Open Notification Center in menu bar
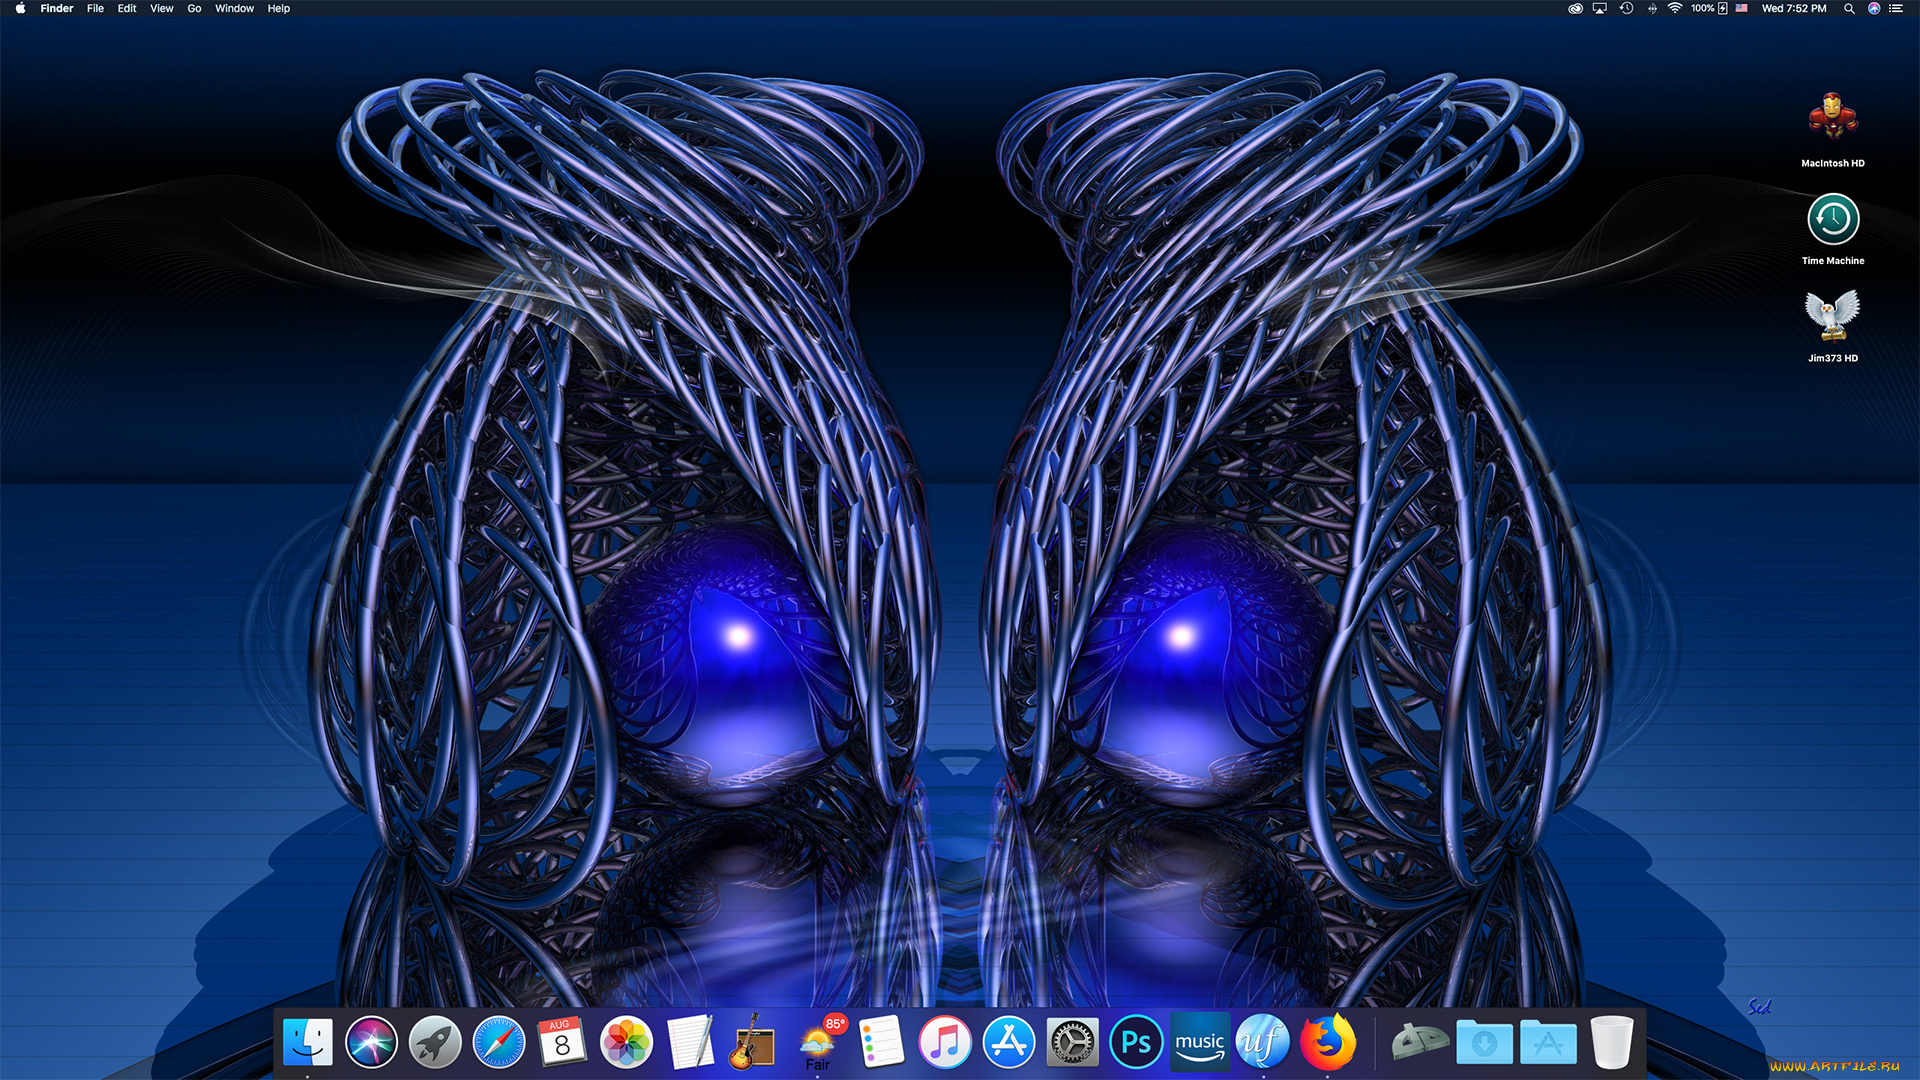Screen dimensions: 1920x1080 coord(1896,8)
